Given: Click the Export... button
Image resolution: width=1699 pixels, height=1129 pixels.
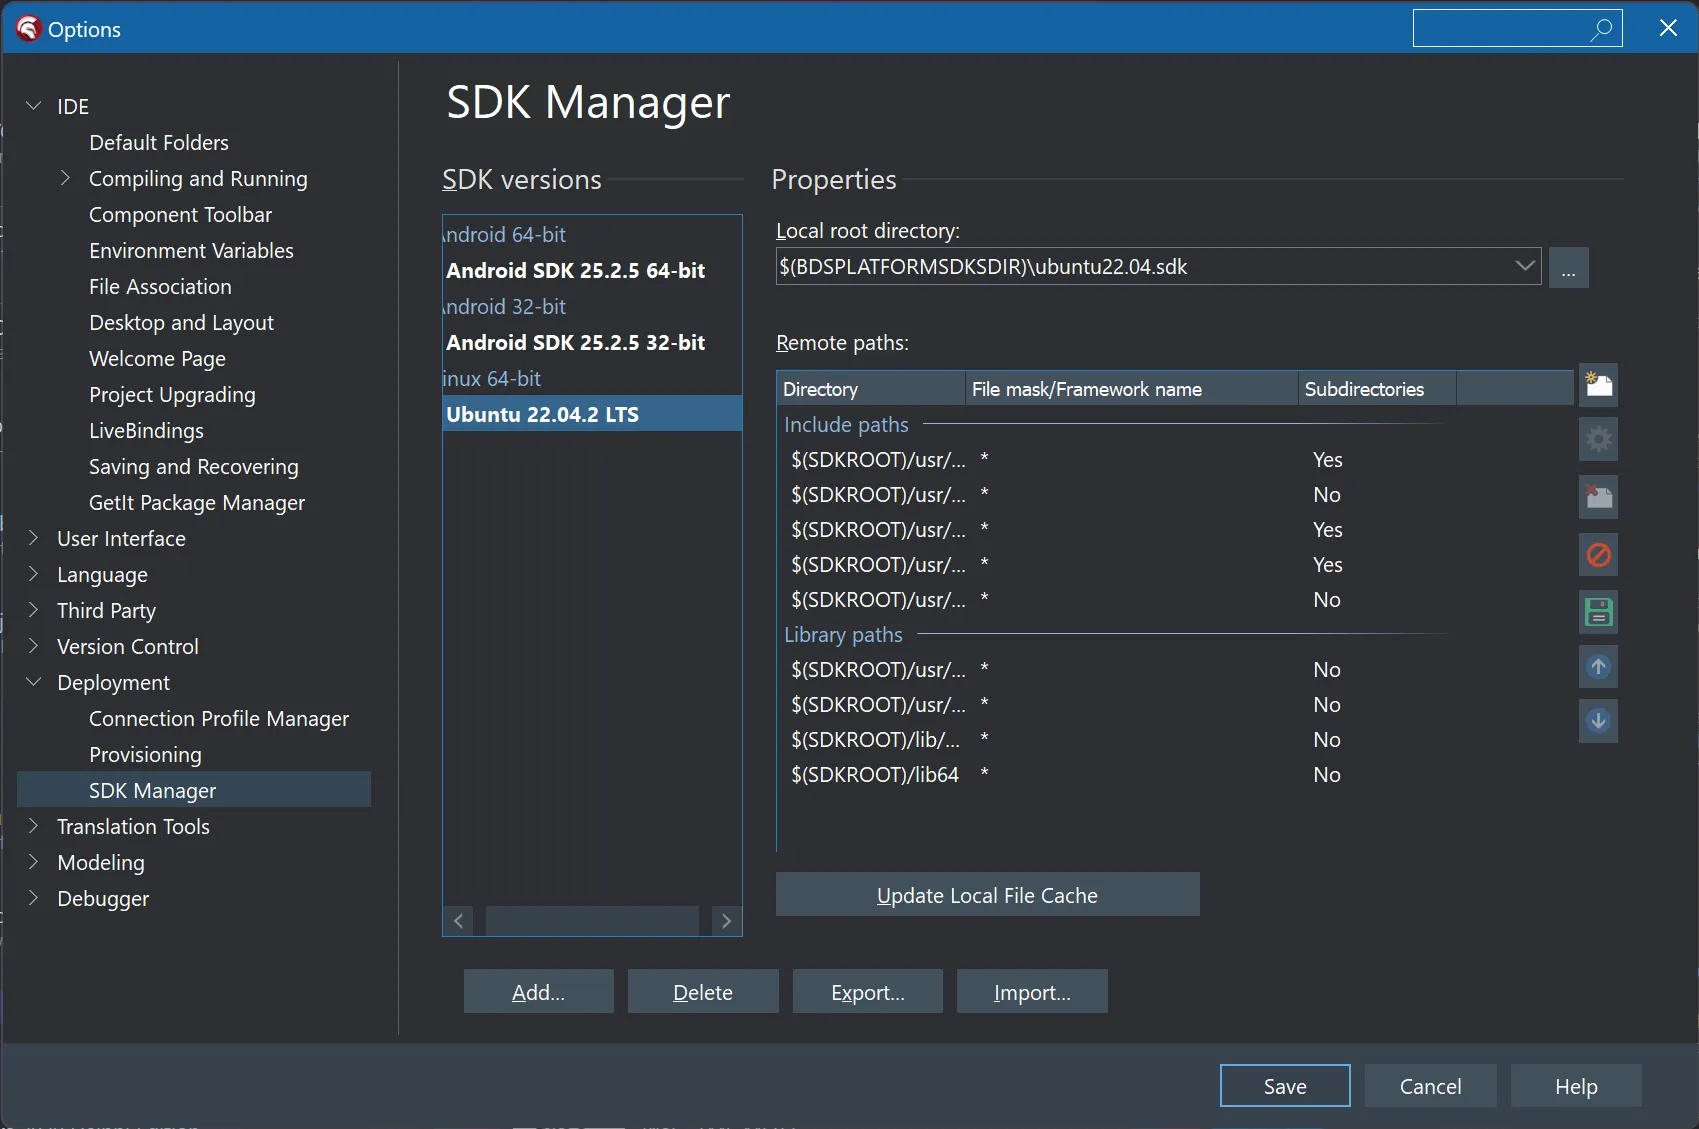Looking at the screenshot, I should [x=867, y=992].
